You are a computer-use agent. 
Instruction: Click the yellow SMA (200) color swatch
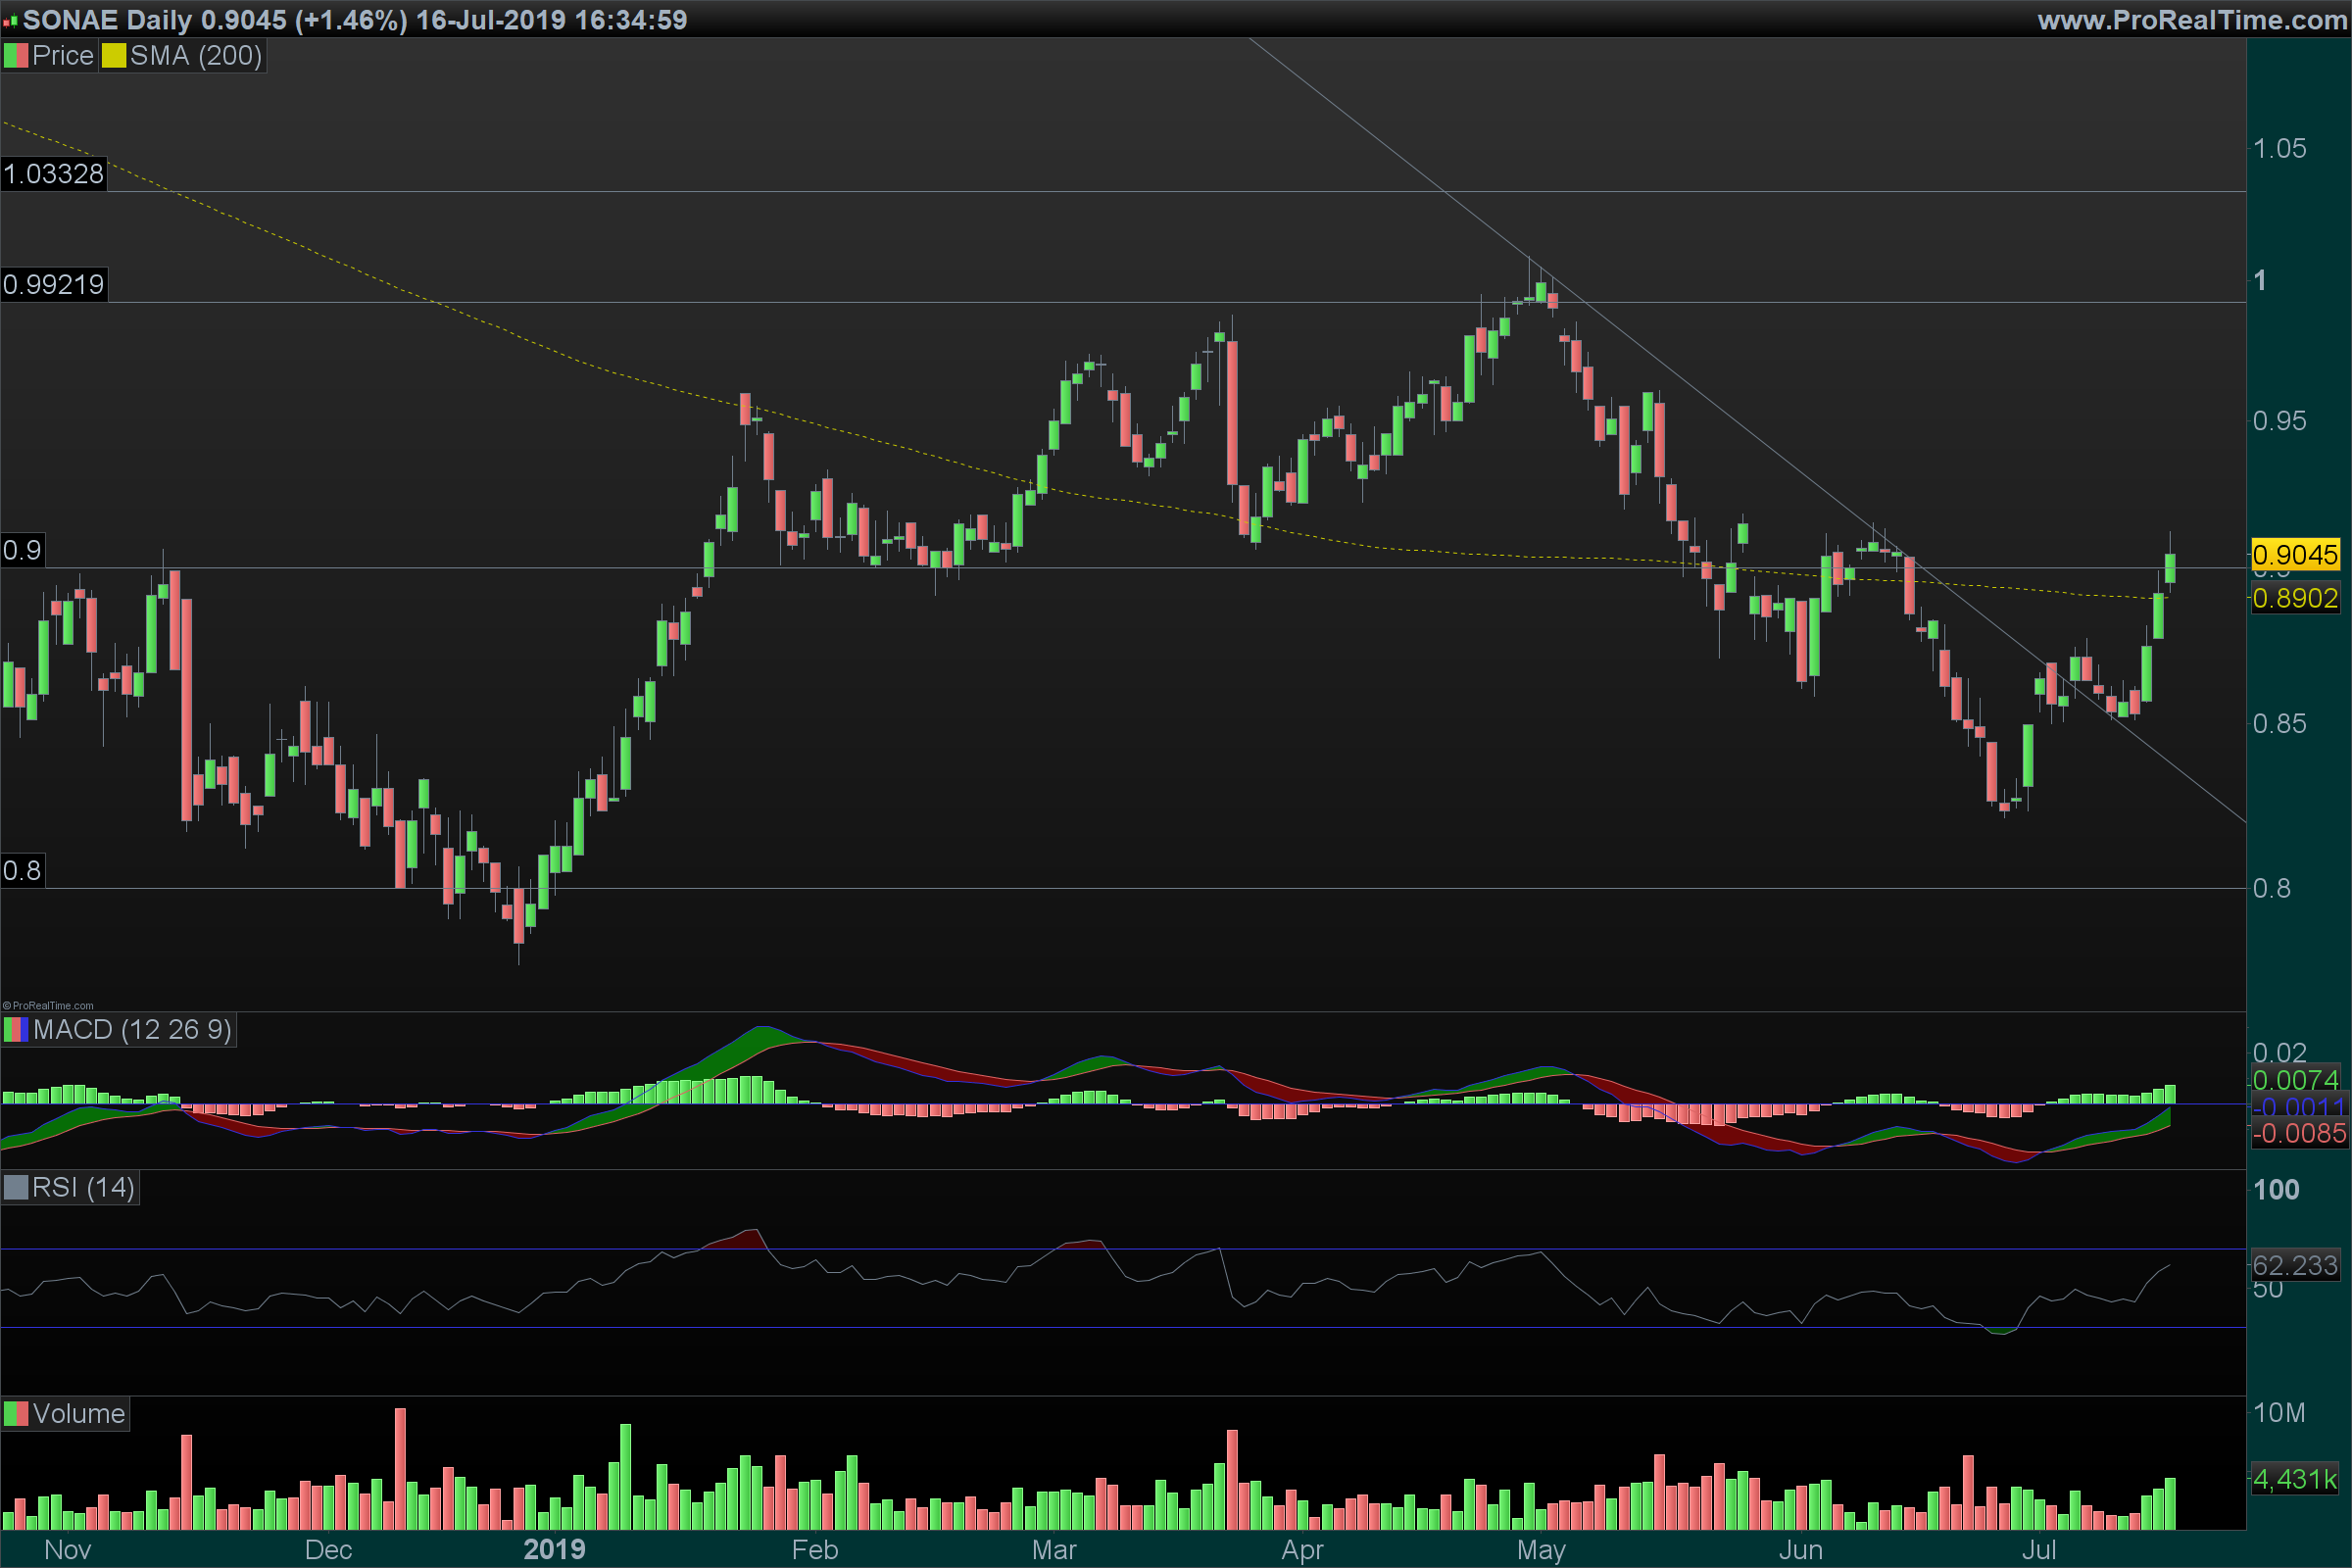coord(113,56)
